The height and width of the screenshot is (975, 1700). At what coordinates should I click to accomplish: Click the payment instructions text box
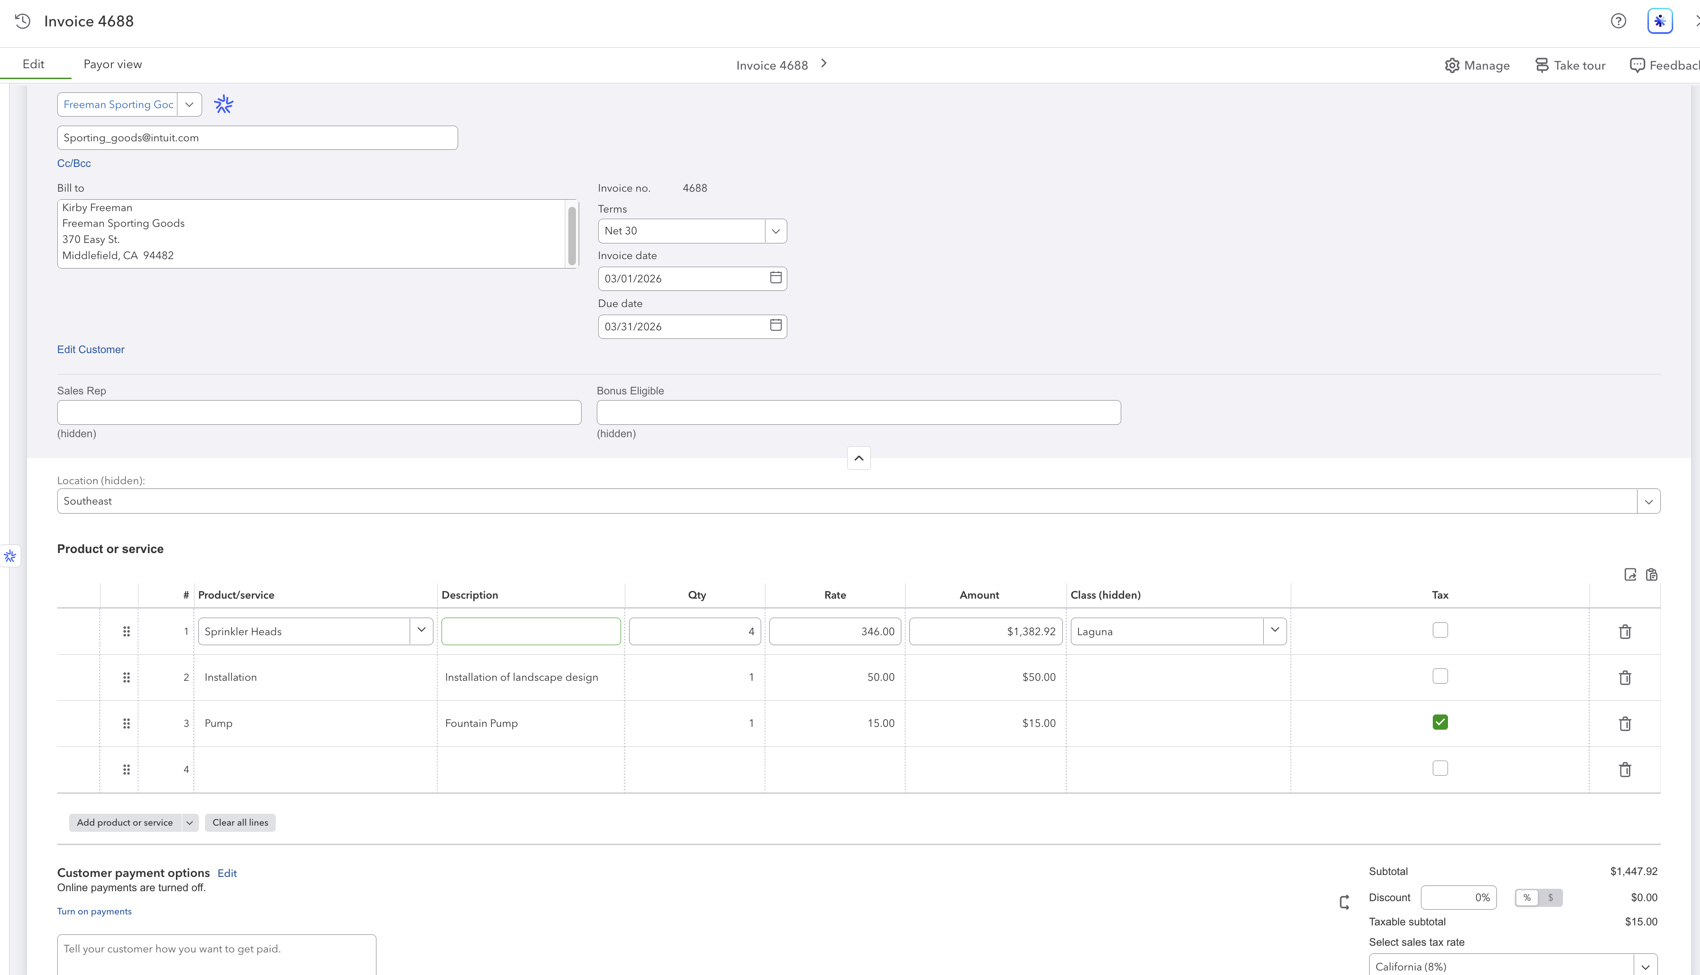coord(217,955)
